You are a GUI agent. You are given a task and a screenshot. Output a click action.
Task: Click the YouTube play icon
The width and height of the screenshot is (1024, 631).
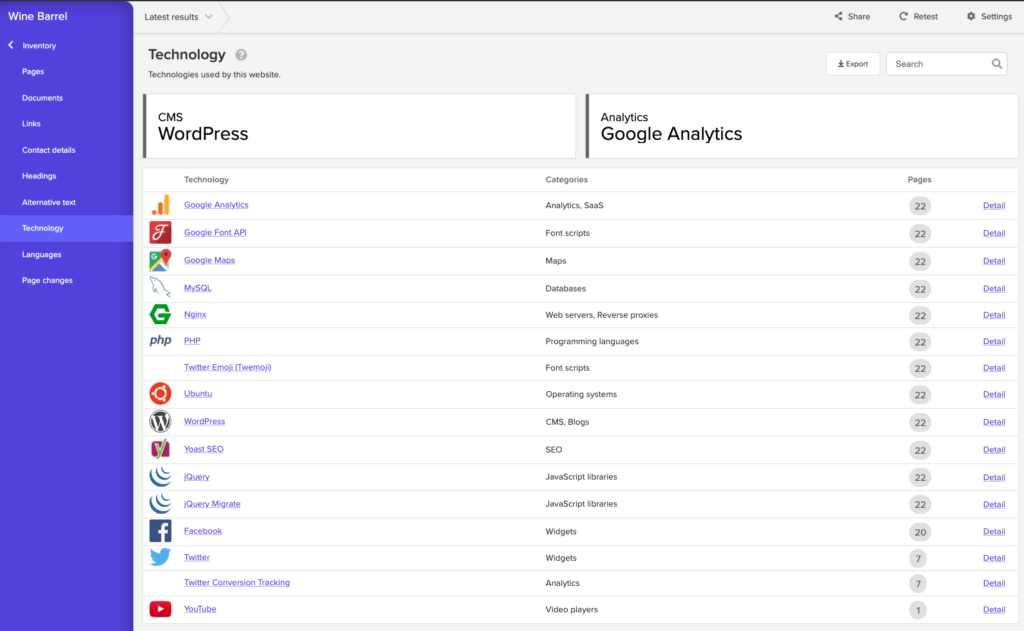[x=160, y=609]
